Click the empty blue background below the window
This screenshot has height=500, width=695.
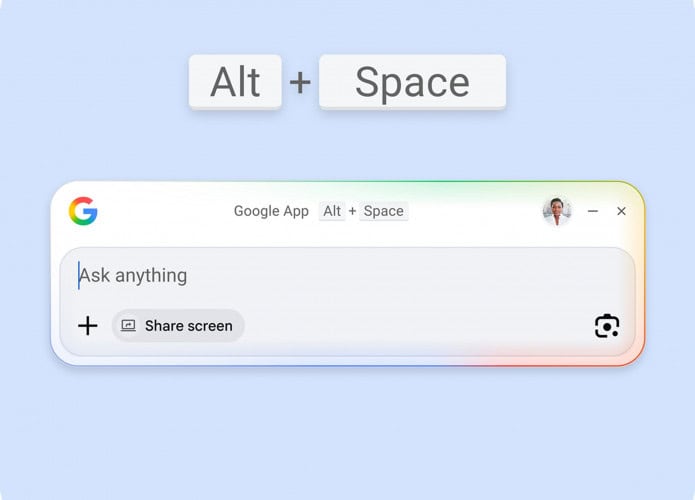click(x=347, y=430)
